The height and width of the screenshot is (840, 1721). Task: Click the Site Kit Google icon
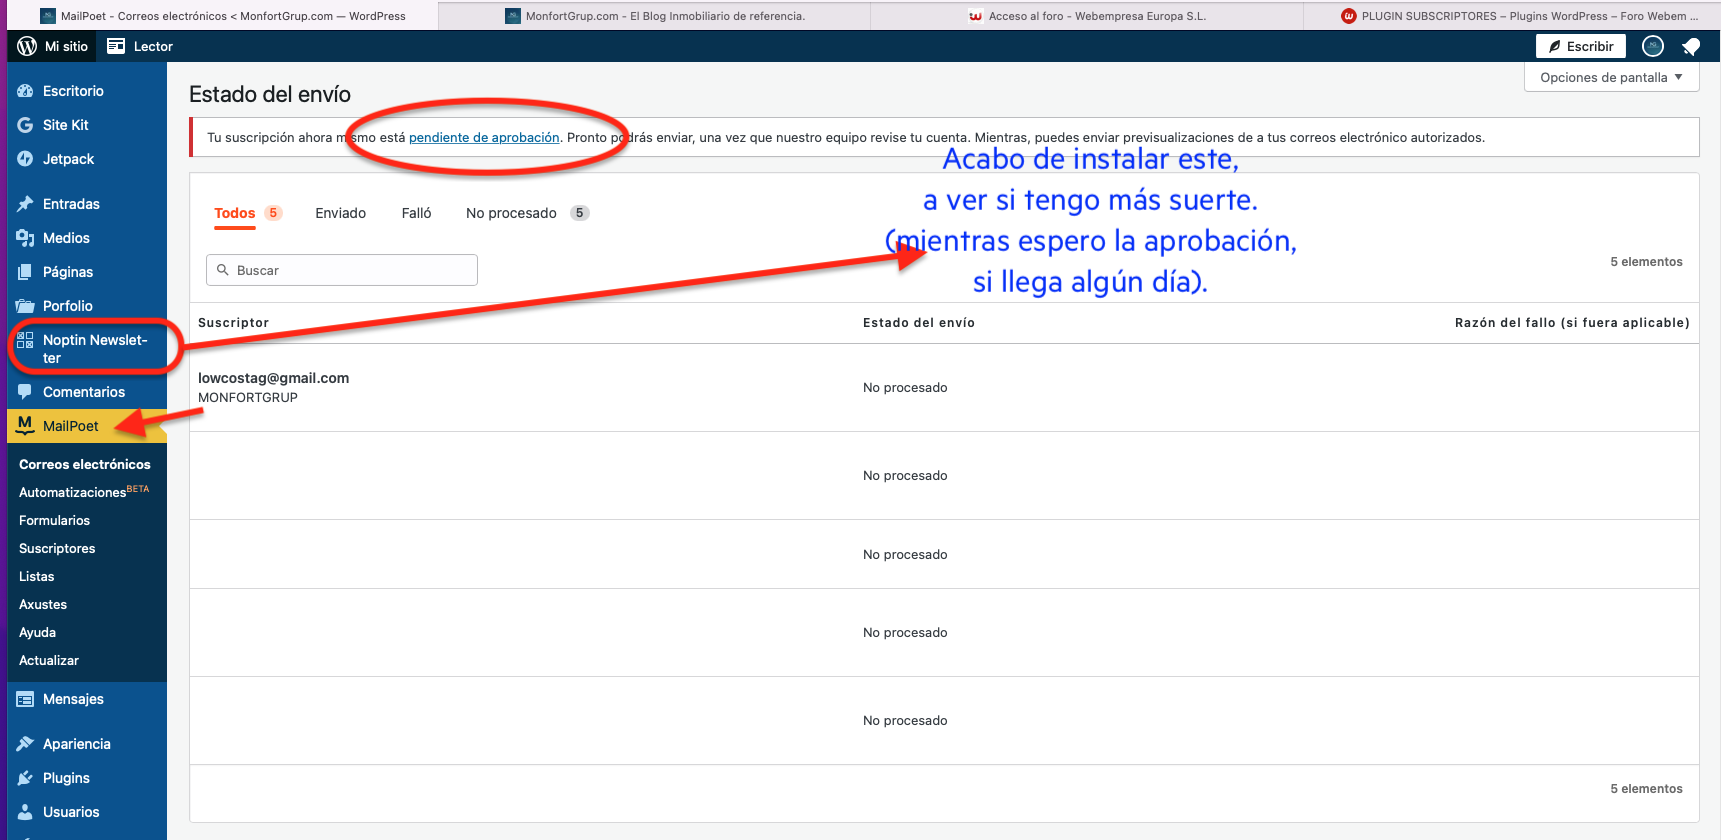coord(25,125)
